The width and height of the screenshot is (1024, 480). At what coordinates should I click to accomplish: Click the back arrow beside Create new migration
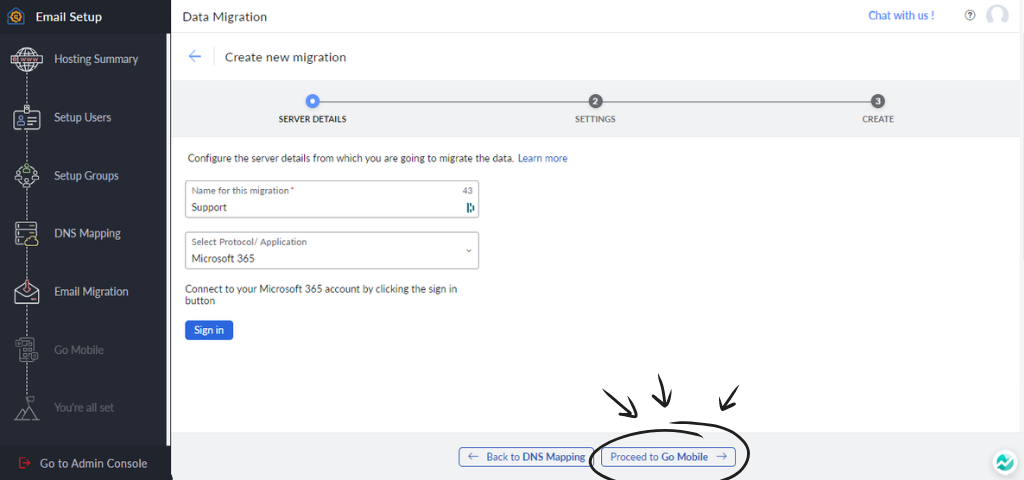(x=195, y=57)
